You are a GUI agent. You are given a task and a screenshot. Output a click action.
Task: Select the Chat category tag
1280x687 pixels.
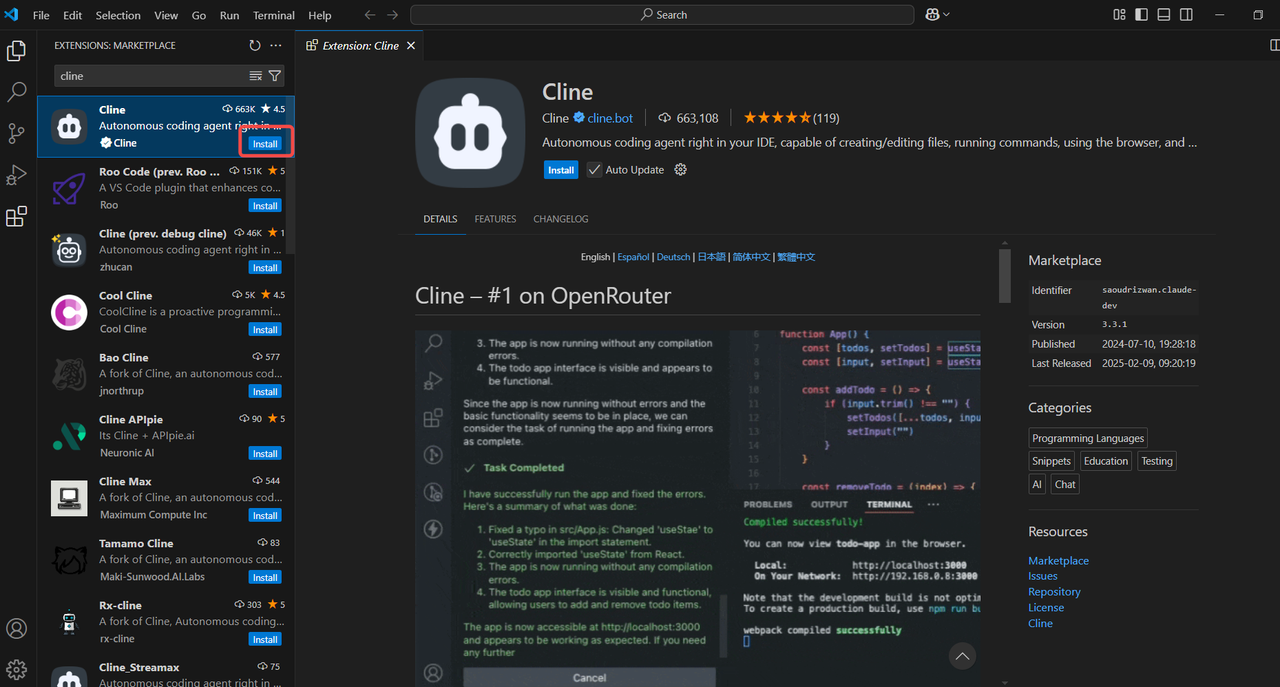click(x=1065, y=484)
